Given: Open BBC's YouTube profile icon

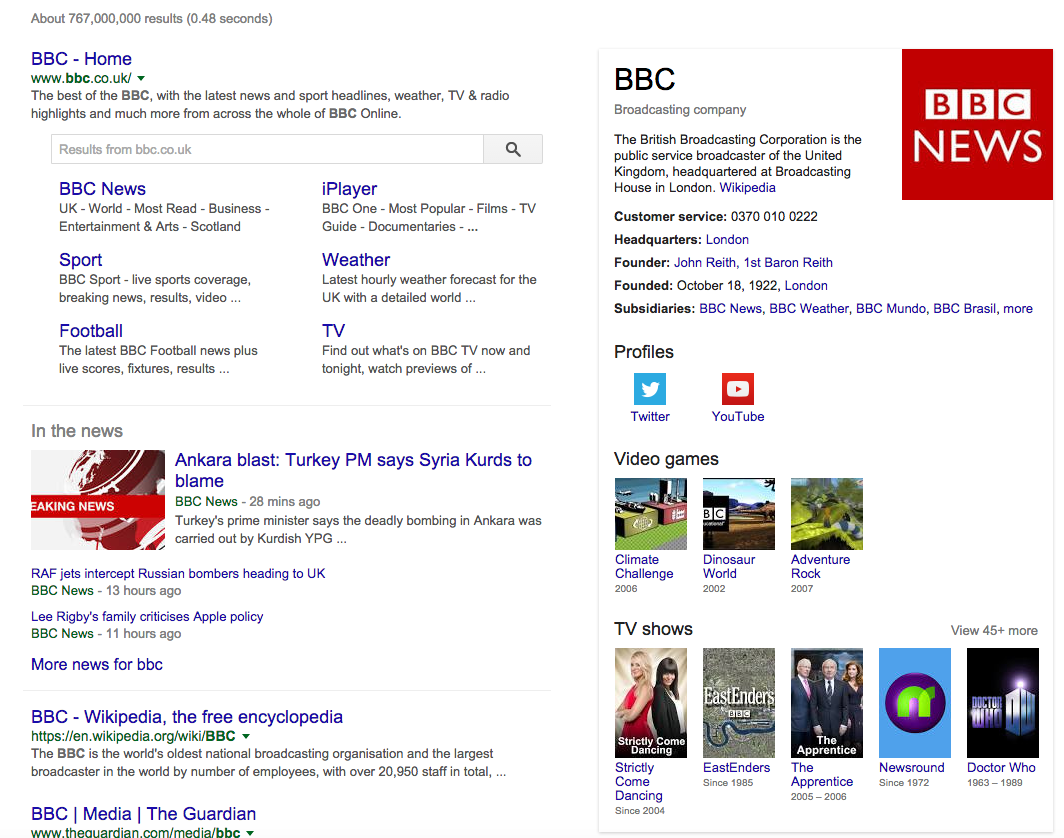Looking at the screenshot, I should [737, 389].
